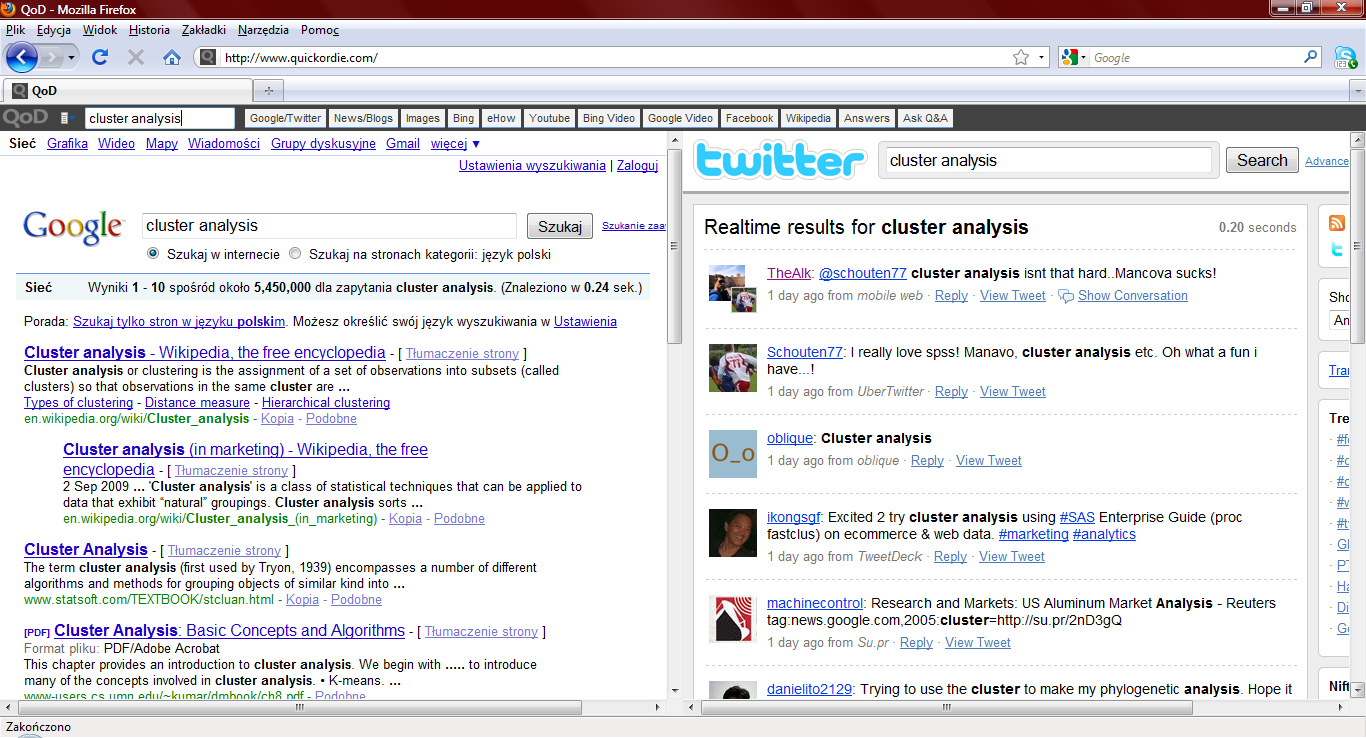This screenshot has width=1366, height=738.
Task: Click the Google Szukaj button
Action: click(559, 226)
